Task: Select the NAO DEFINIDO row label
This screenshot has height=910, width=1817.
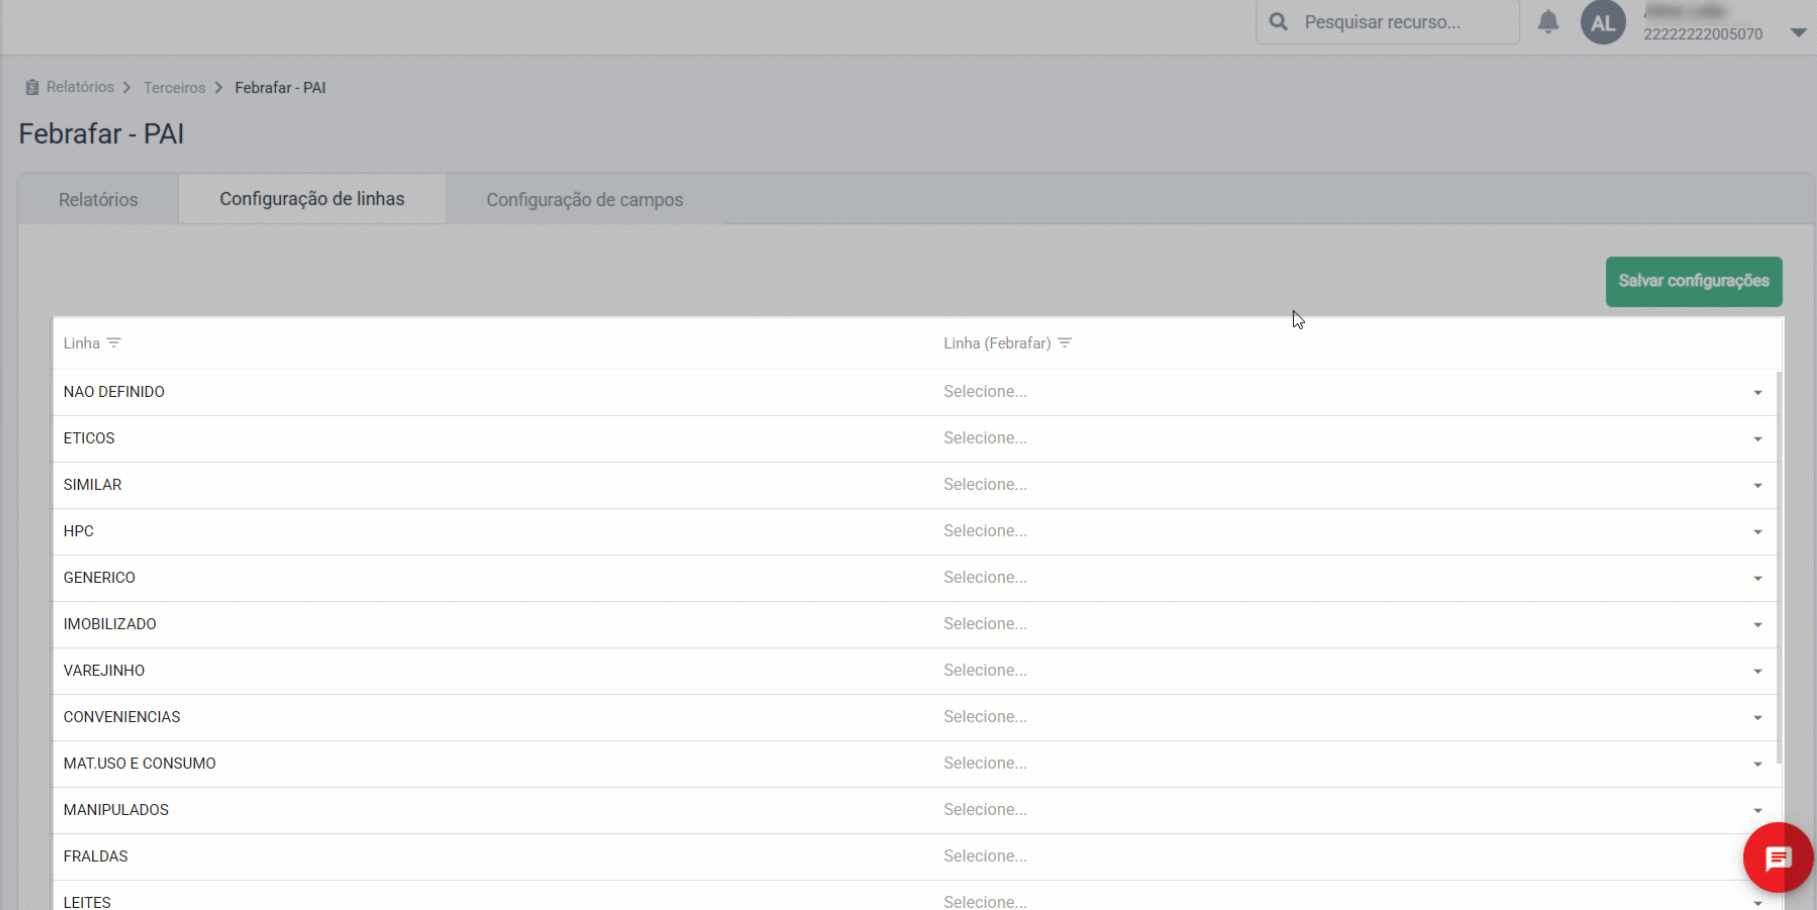Action: point(114,392)
